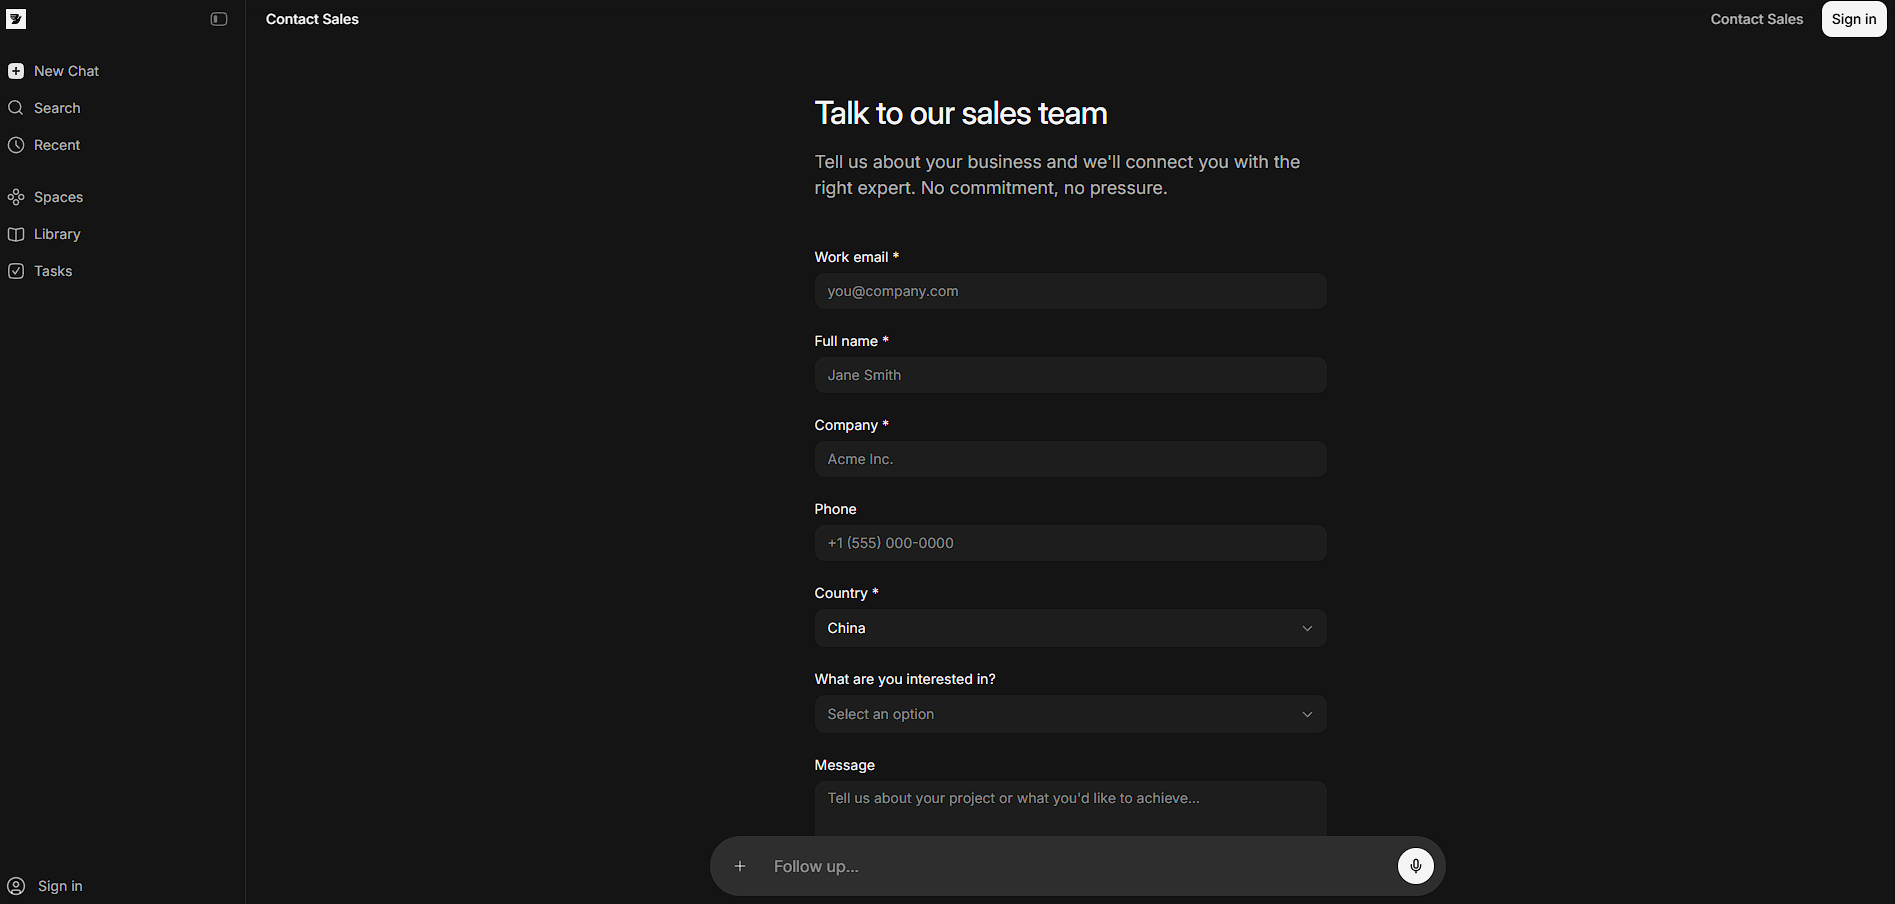Focus the Follow up text box

(x=1070, y=866)
